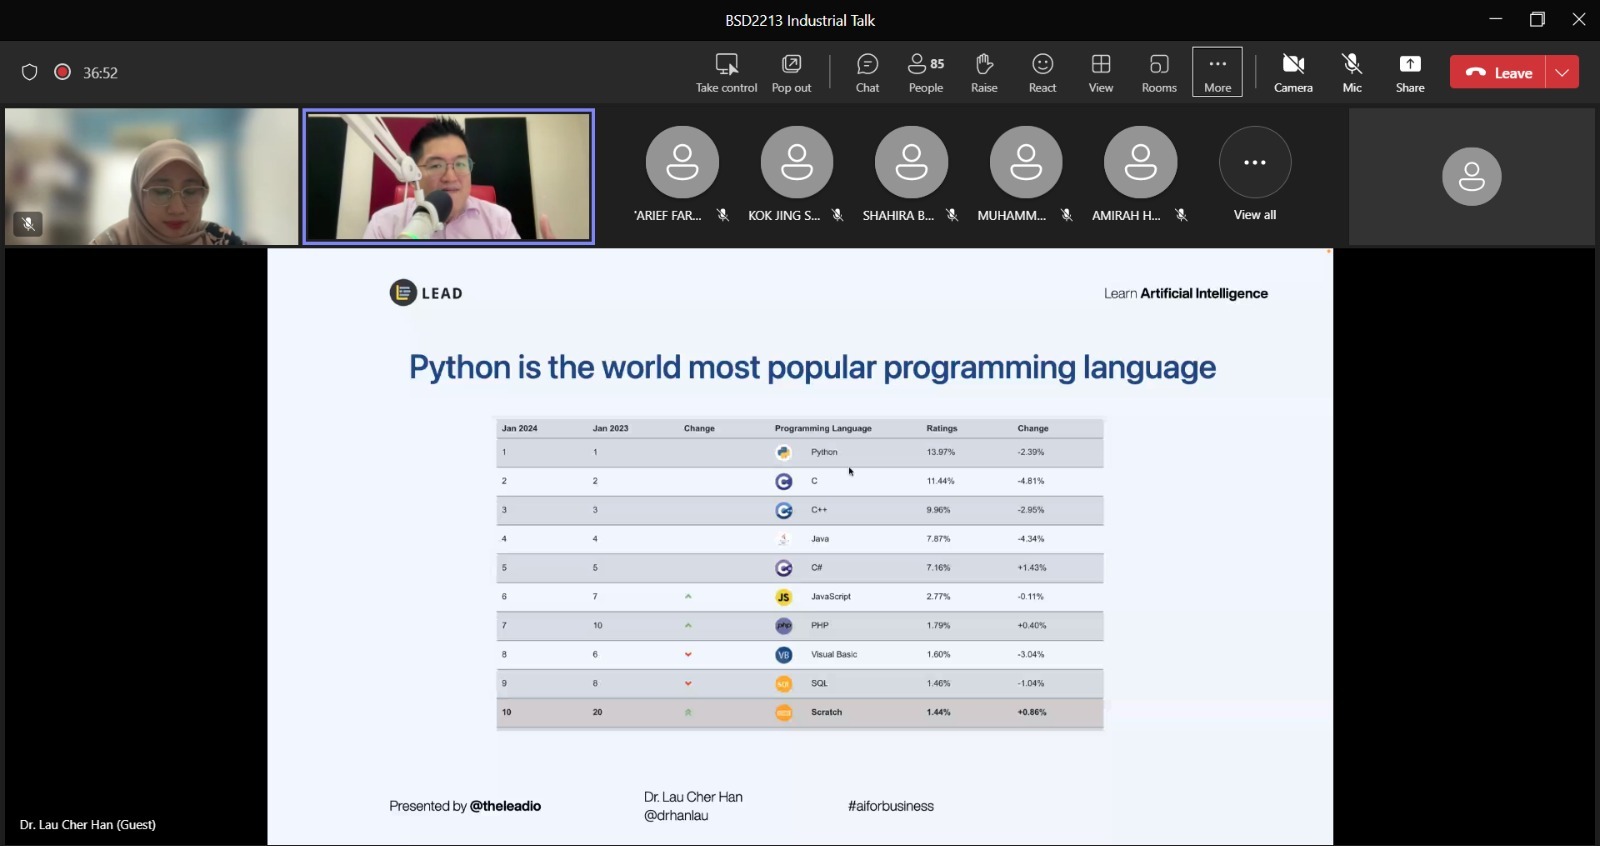Click the SQL row in the table

click(x=800, y=684)
